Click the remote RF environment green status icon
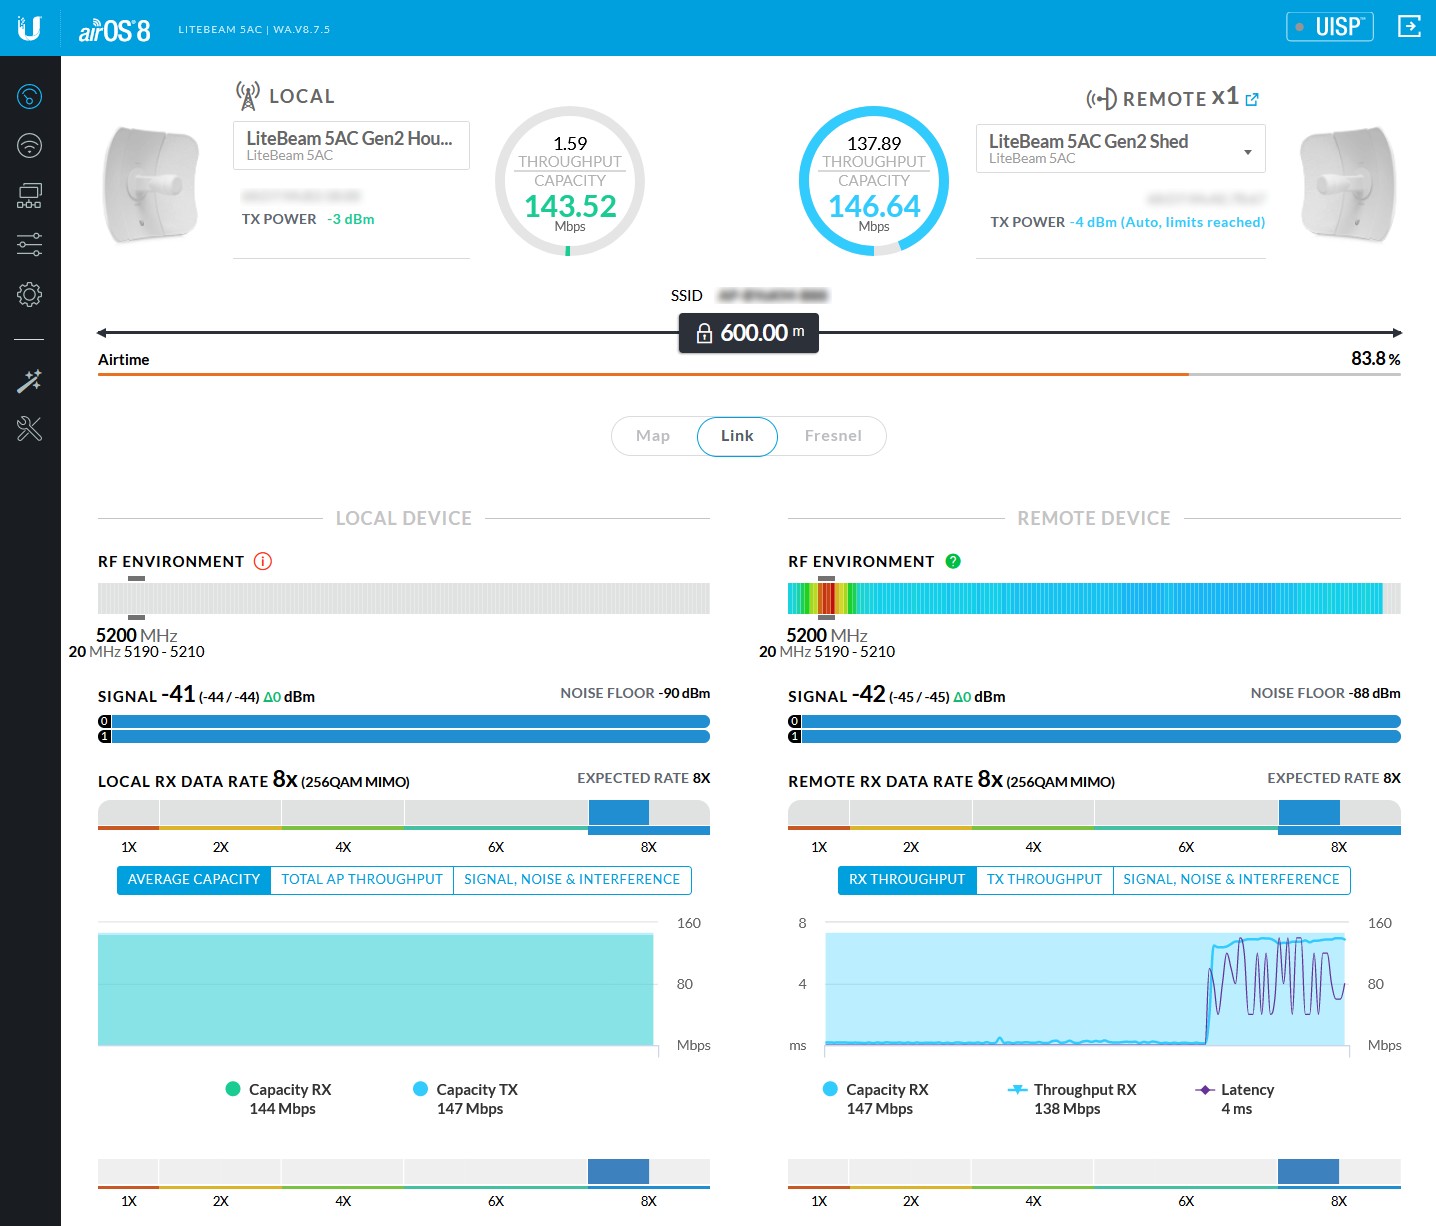The height and width of the screenshot is (1226, 1436). tap(953, 561)
